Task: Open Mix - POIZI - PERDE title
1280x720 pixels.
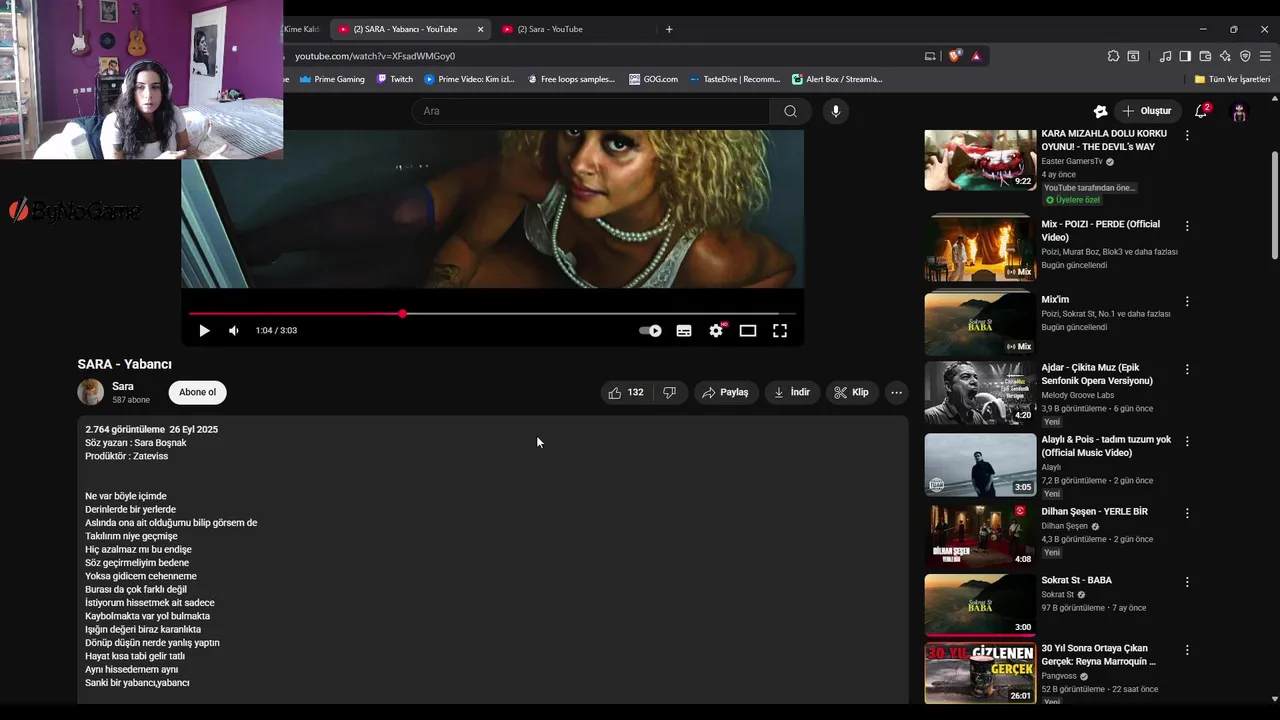Action: 1100,231
